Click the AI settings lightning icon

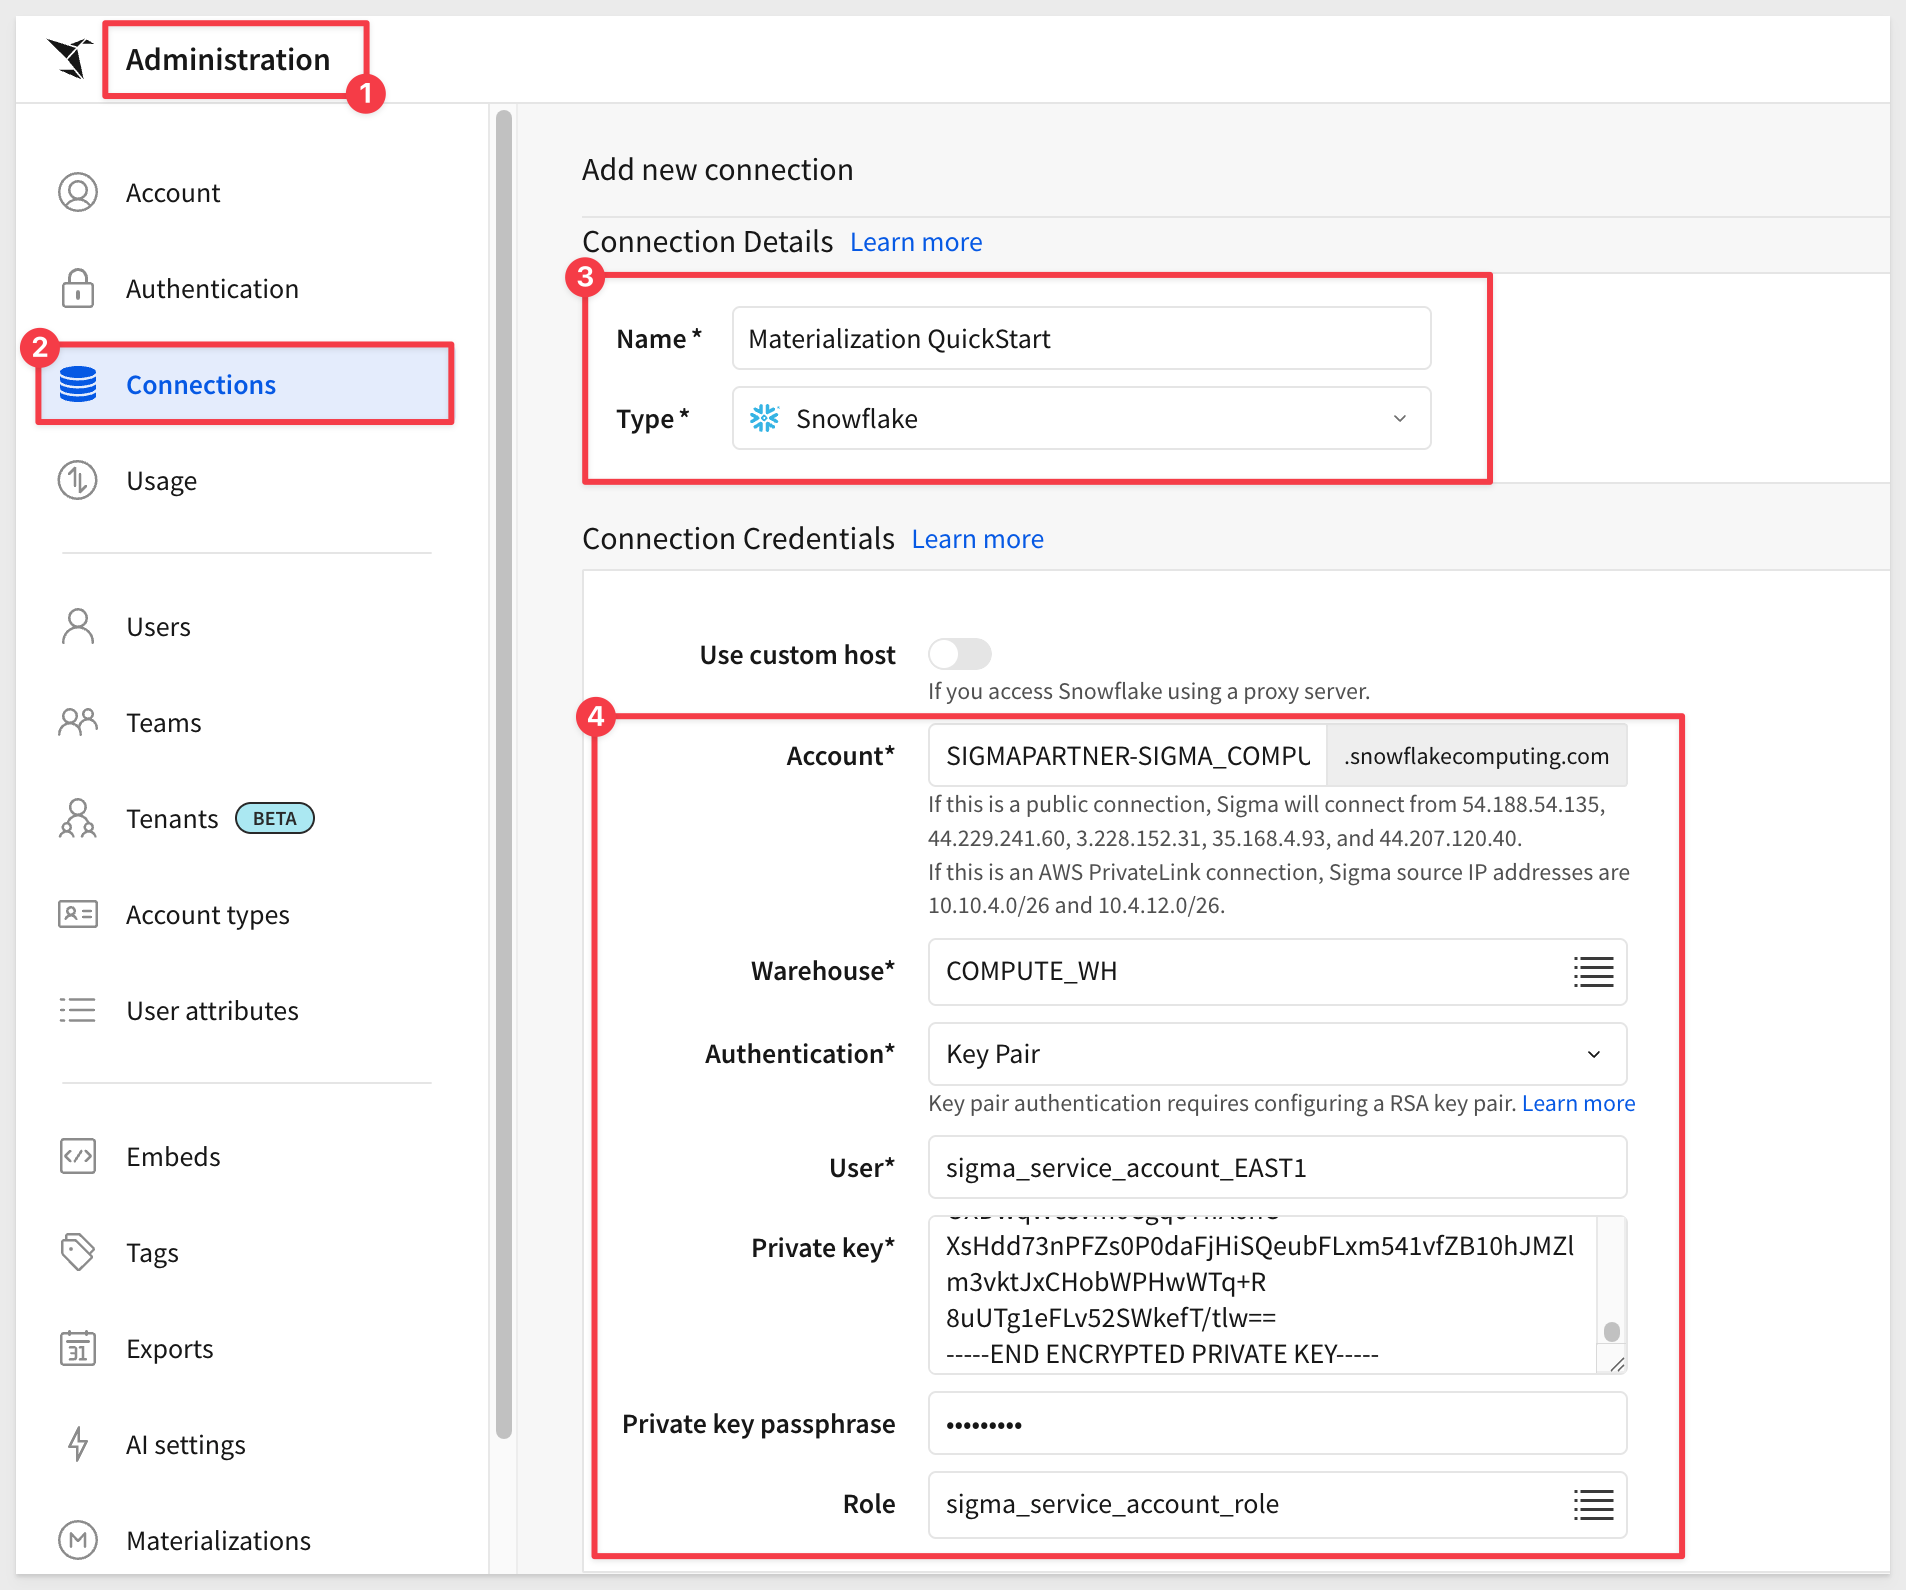click(x=78, y=1444)
